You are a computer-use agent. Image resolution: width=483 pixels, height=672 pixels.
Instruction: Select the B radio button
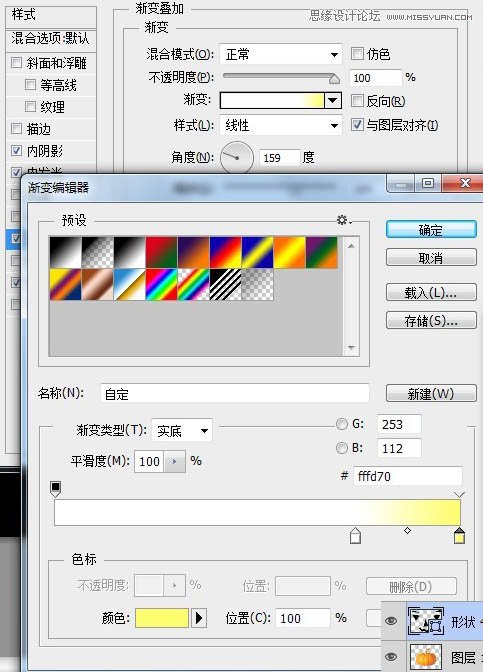coord(342,448)
